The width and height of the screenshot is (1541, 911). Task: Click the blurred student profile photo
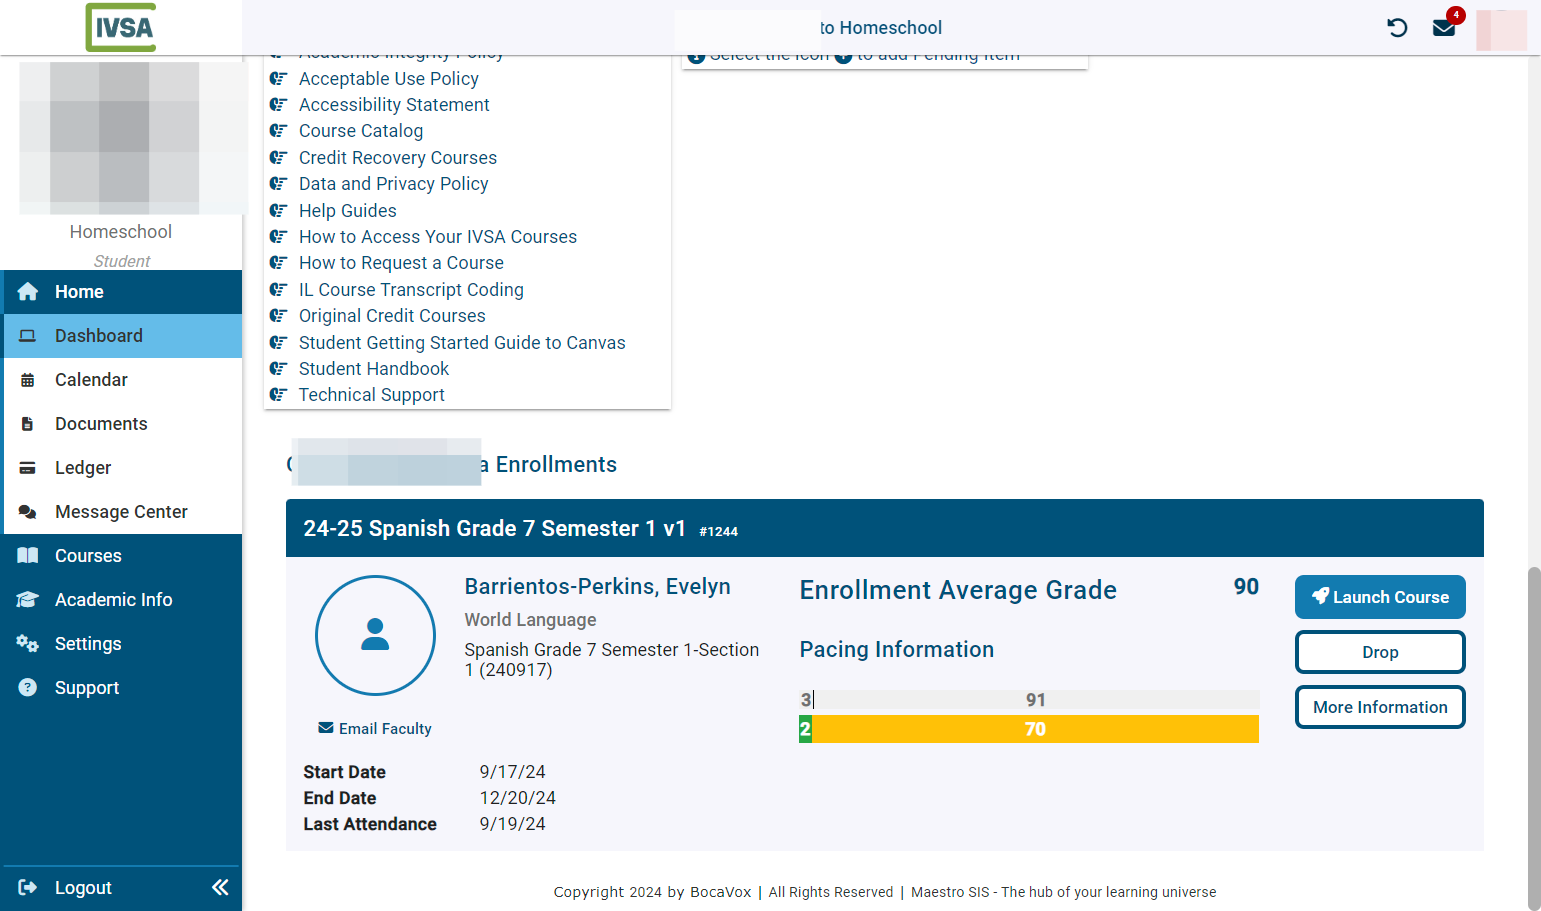133,138
